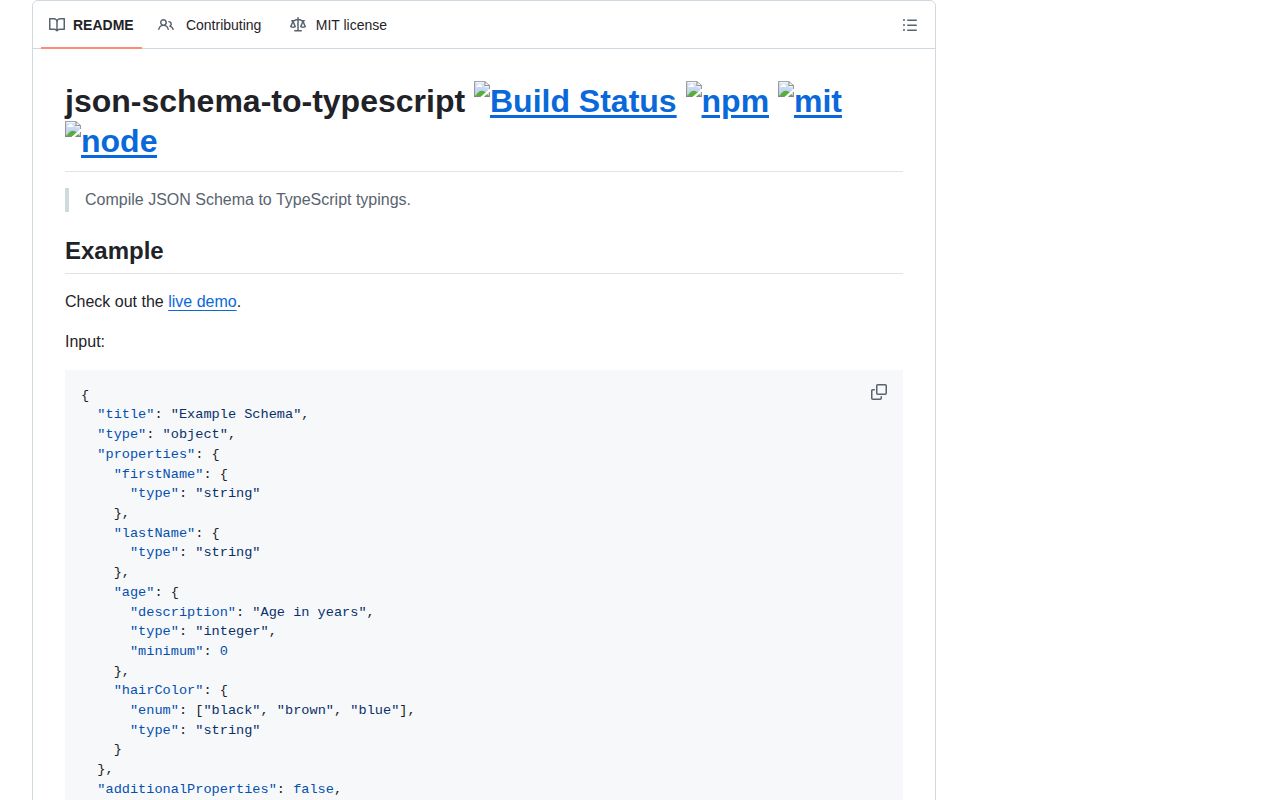The width and height of the screenshot is (1280, 800).
Task: Click the "properties" key in code
Action: [146, 454]
